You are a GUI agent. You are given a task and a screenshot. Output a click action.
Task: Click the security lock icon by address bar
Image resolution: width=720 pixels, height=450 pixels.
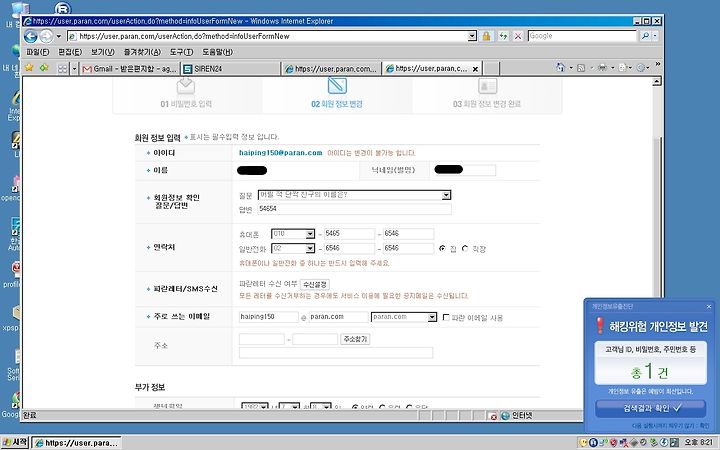pyautogui.click(x=486, y=36)
